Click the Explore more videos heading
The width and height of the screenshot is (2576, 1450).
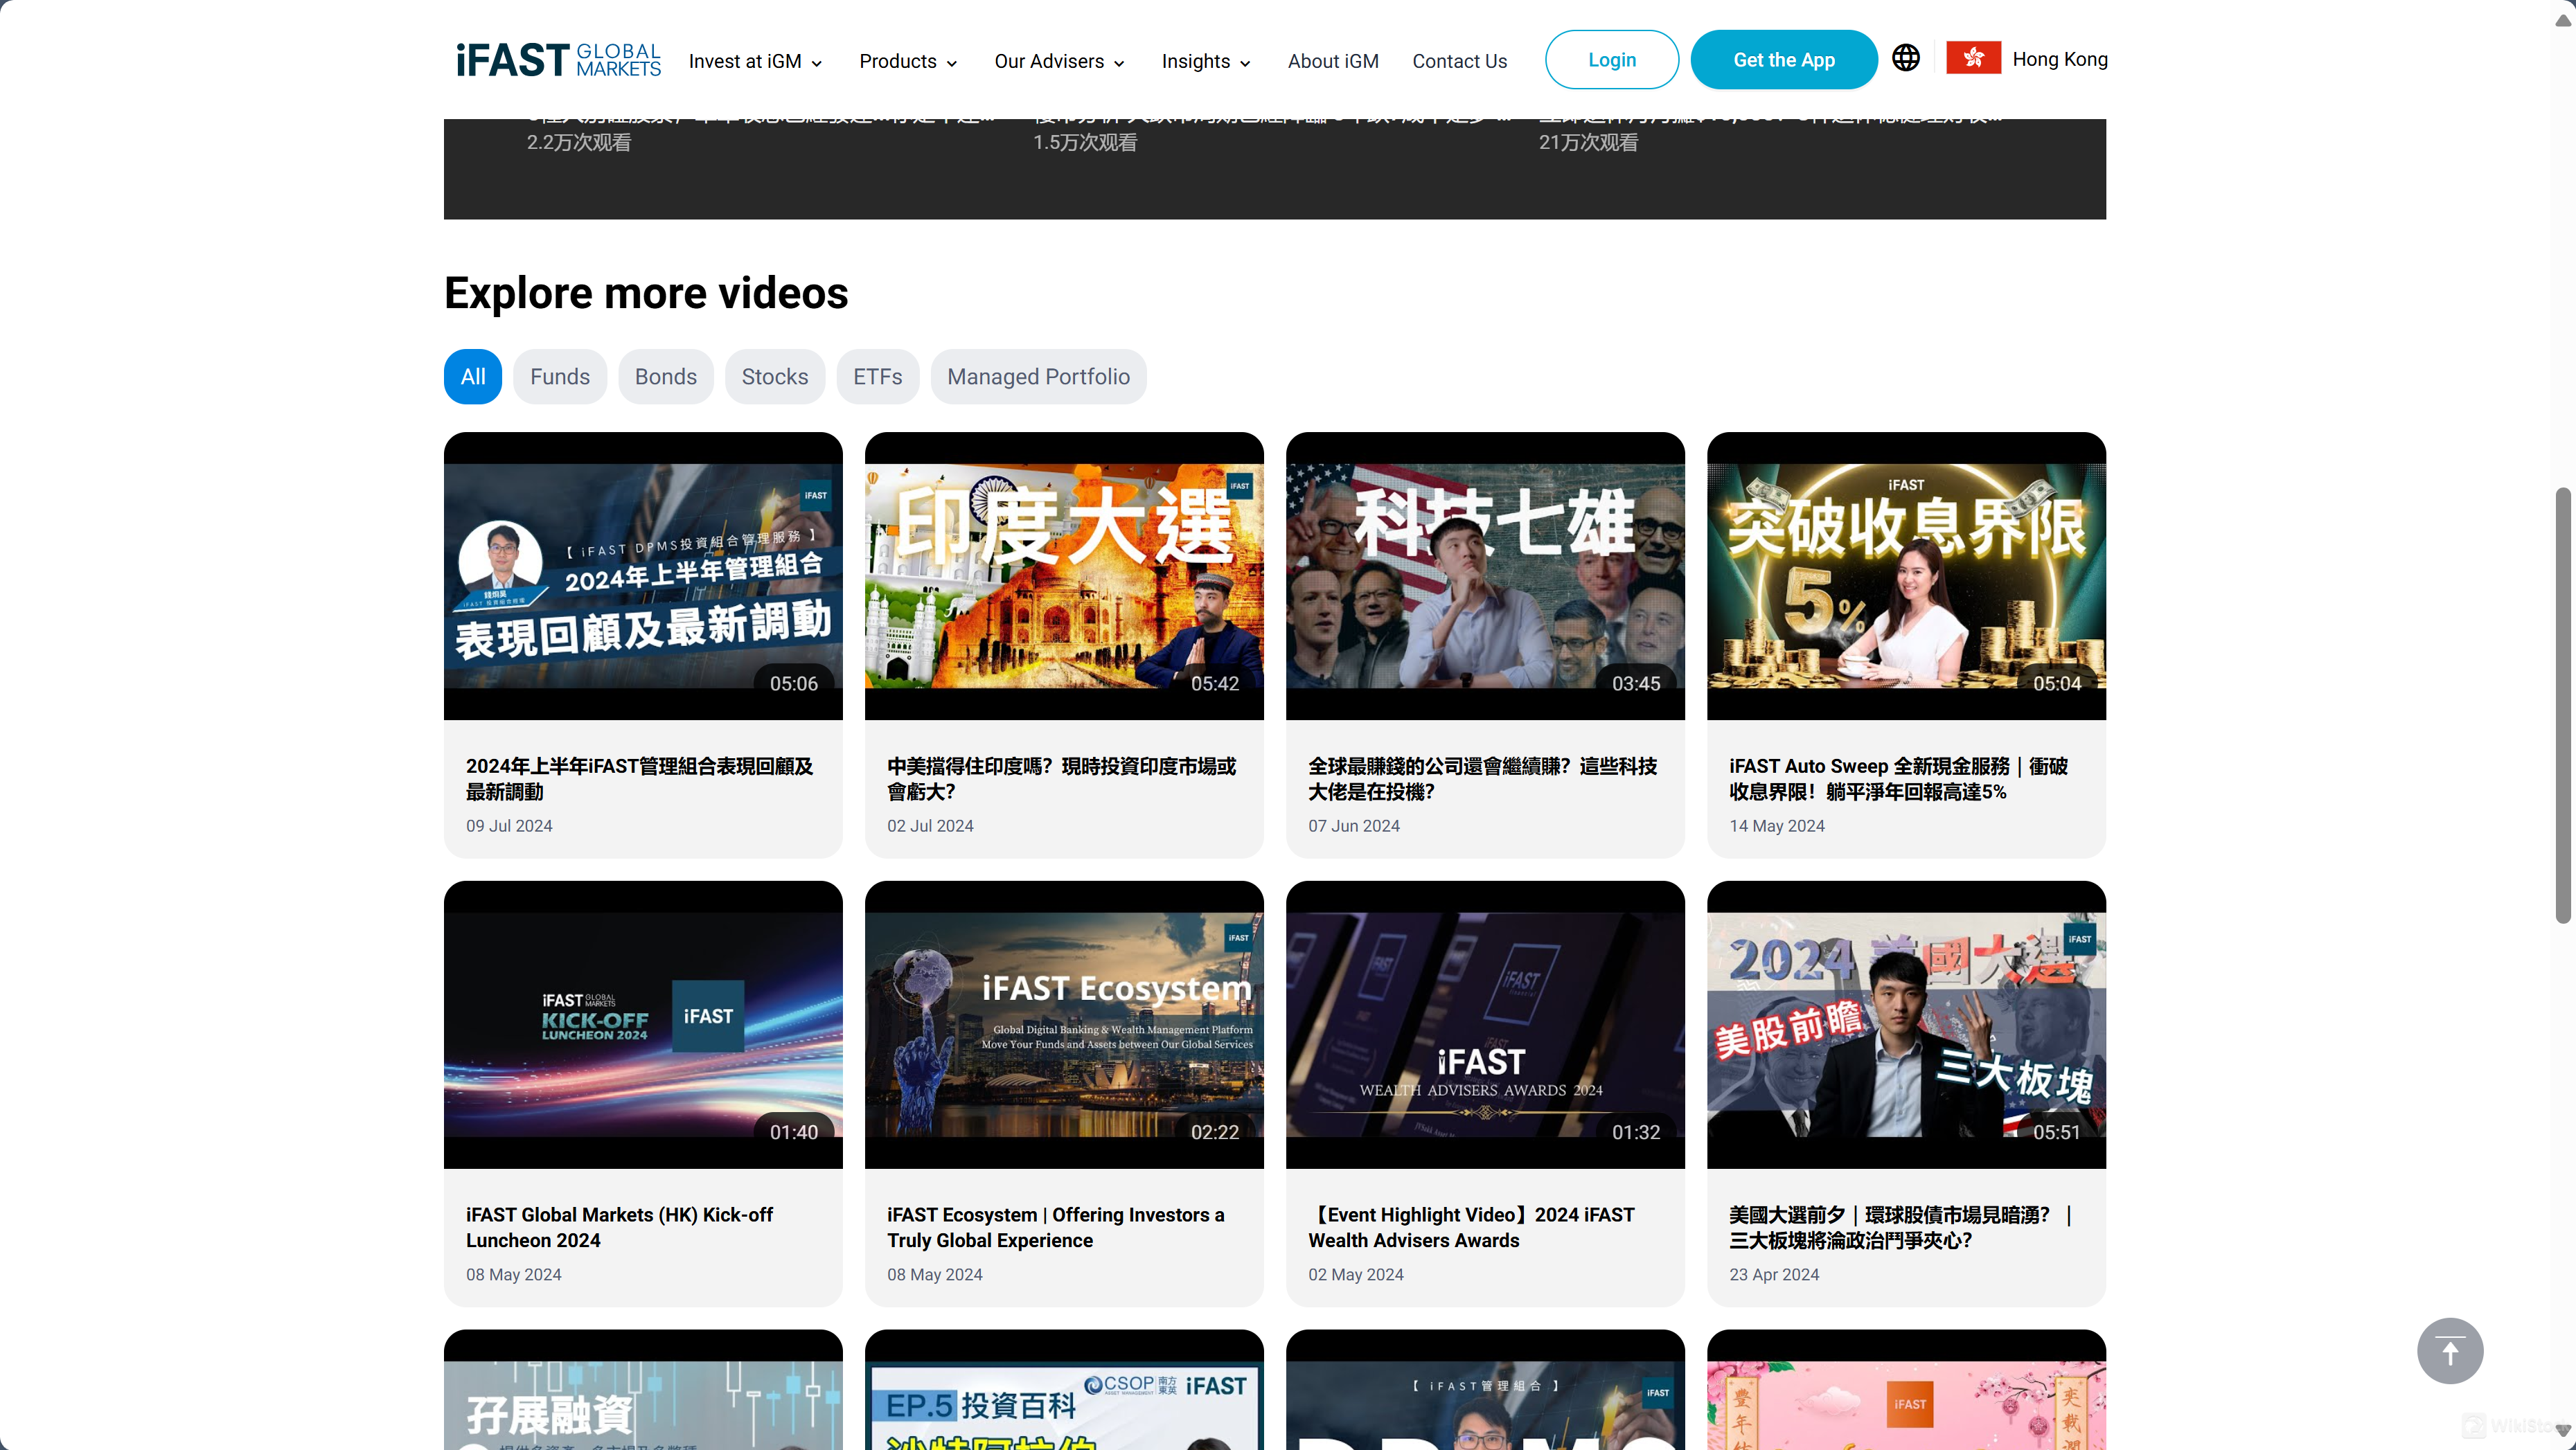click(x=646, y=293)
